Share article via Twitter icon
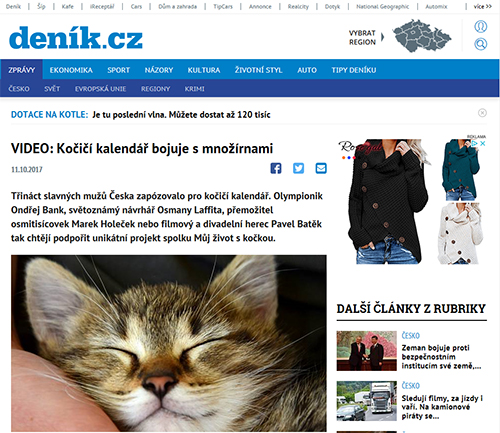Image resolution: width=500 pixels, height=433 pixels. 298,168
